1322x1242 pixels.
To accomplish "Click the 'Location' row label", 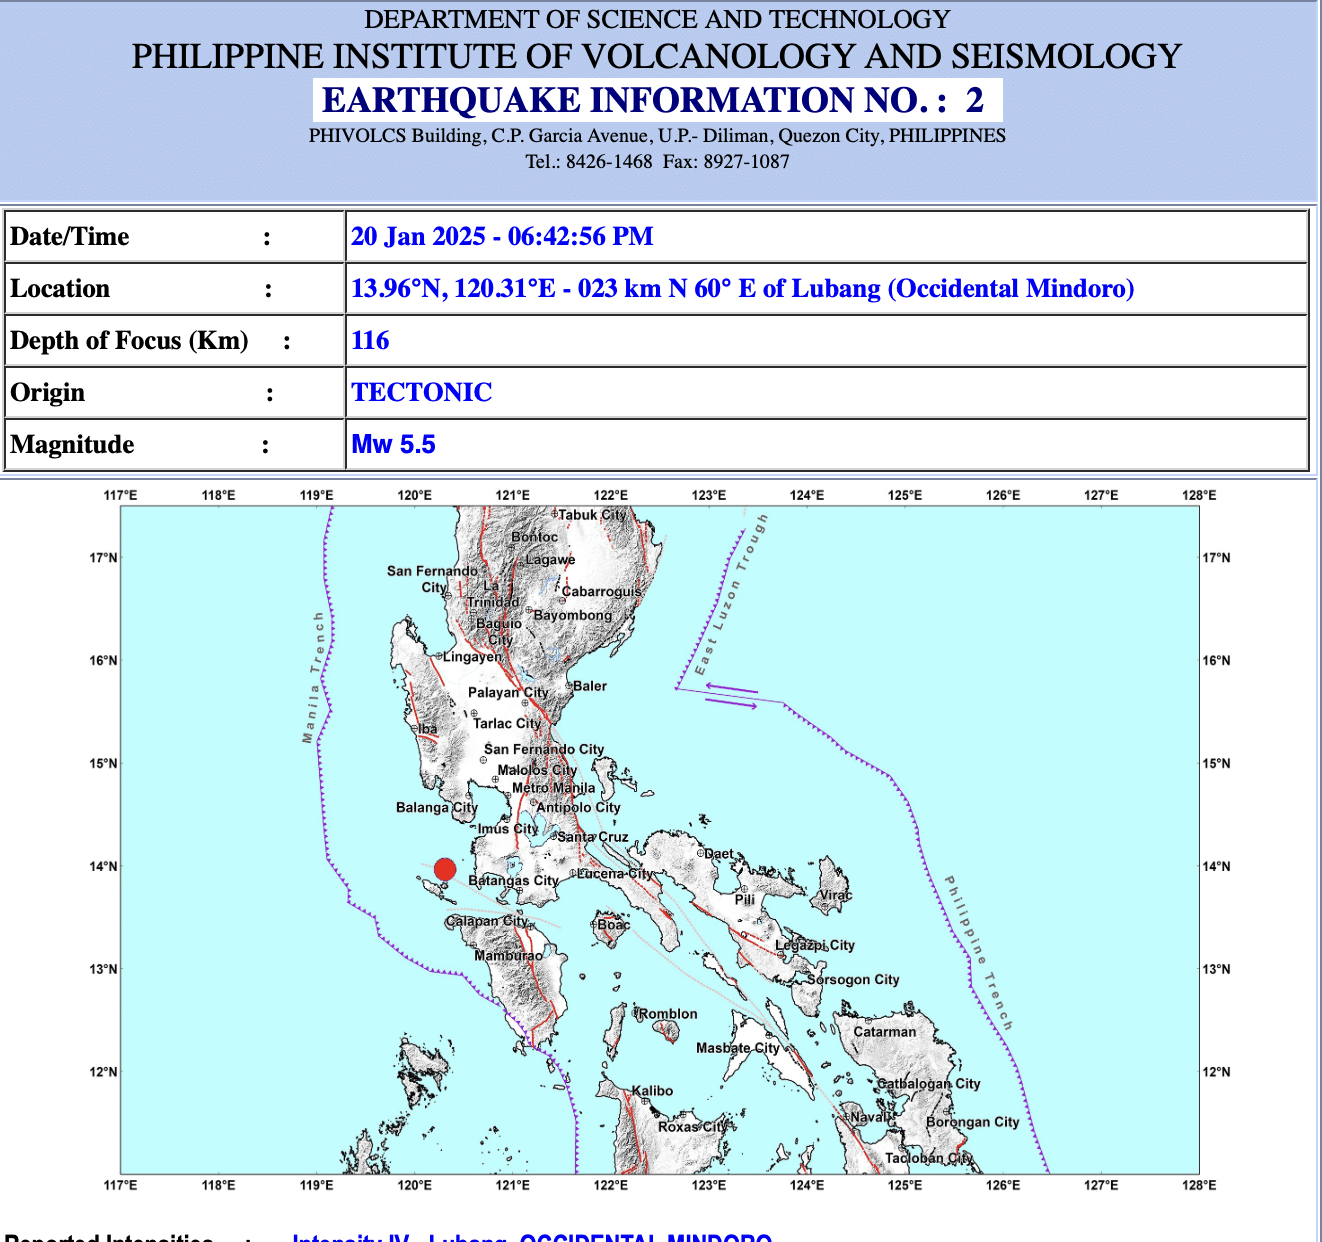I will [x=60, y=289].
